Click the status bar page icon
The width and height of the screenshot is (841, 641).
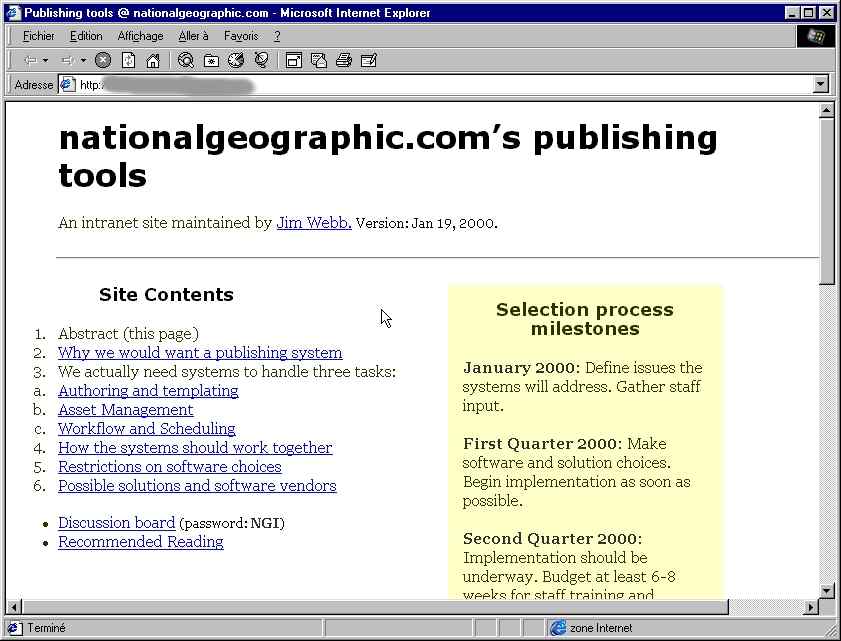point(14,628)
